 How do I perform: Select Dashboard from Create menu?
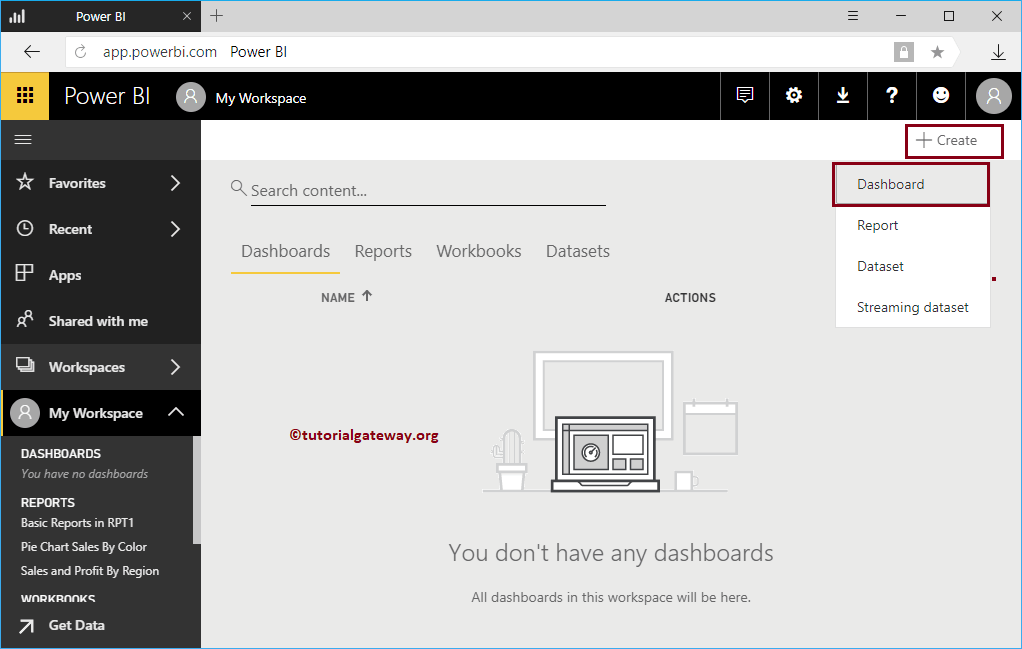(911, 184)
